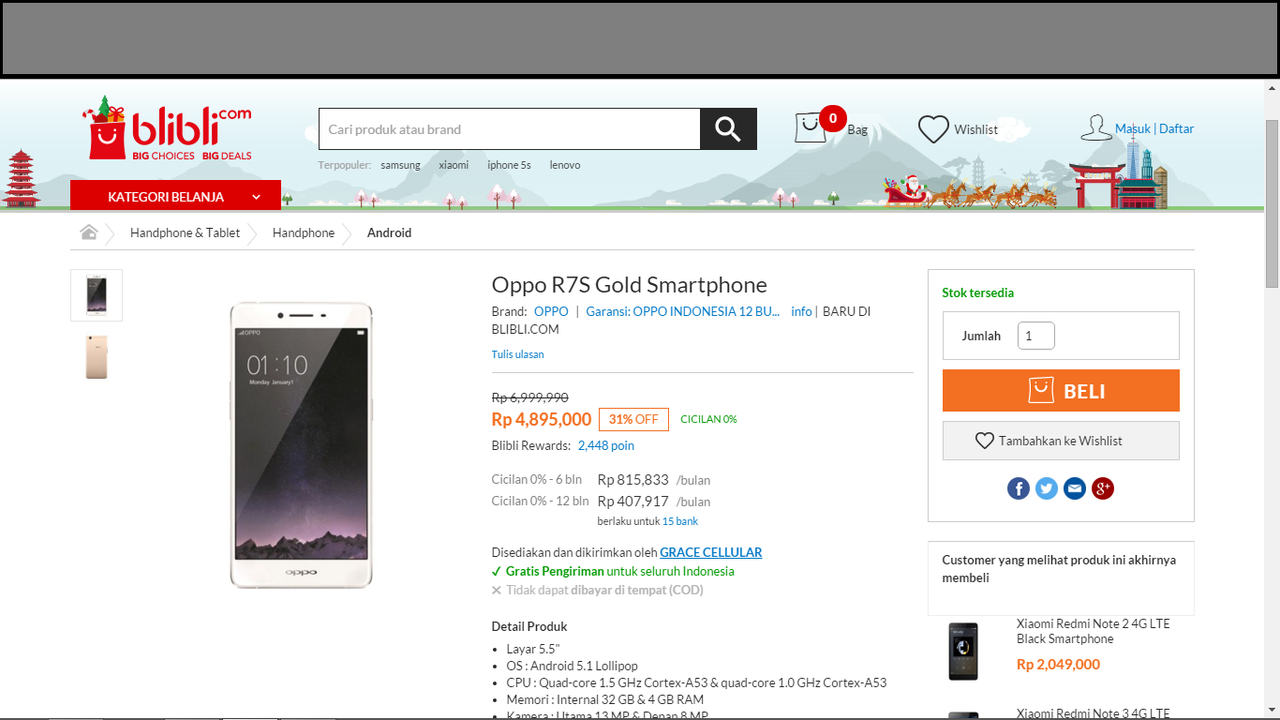Click the Masuk login link

(1132, 129)
